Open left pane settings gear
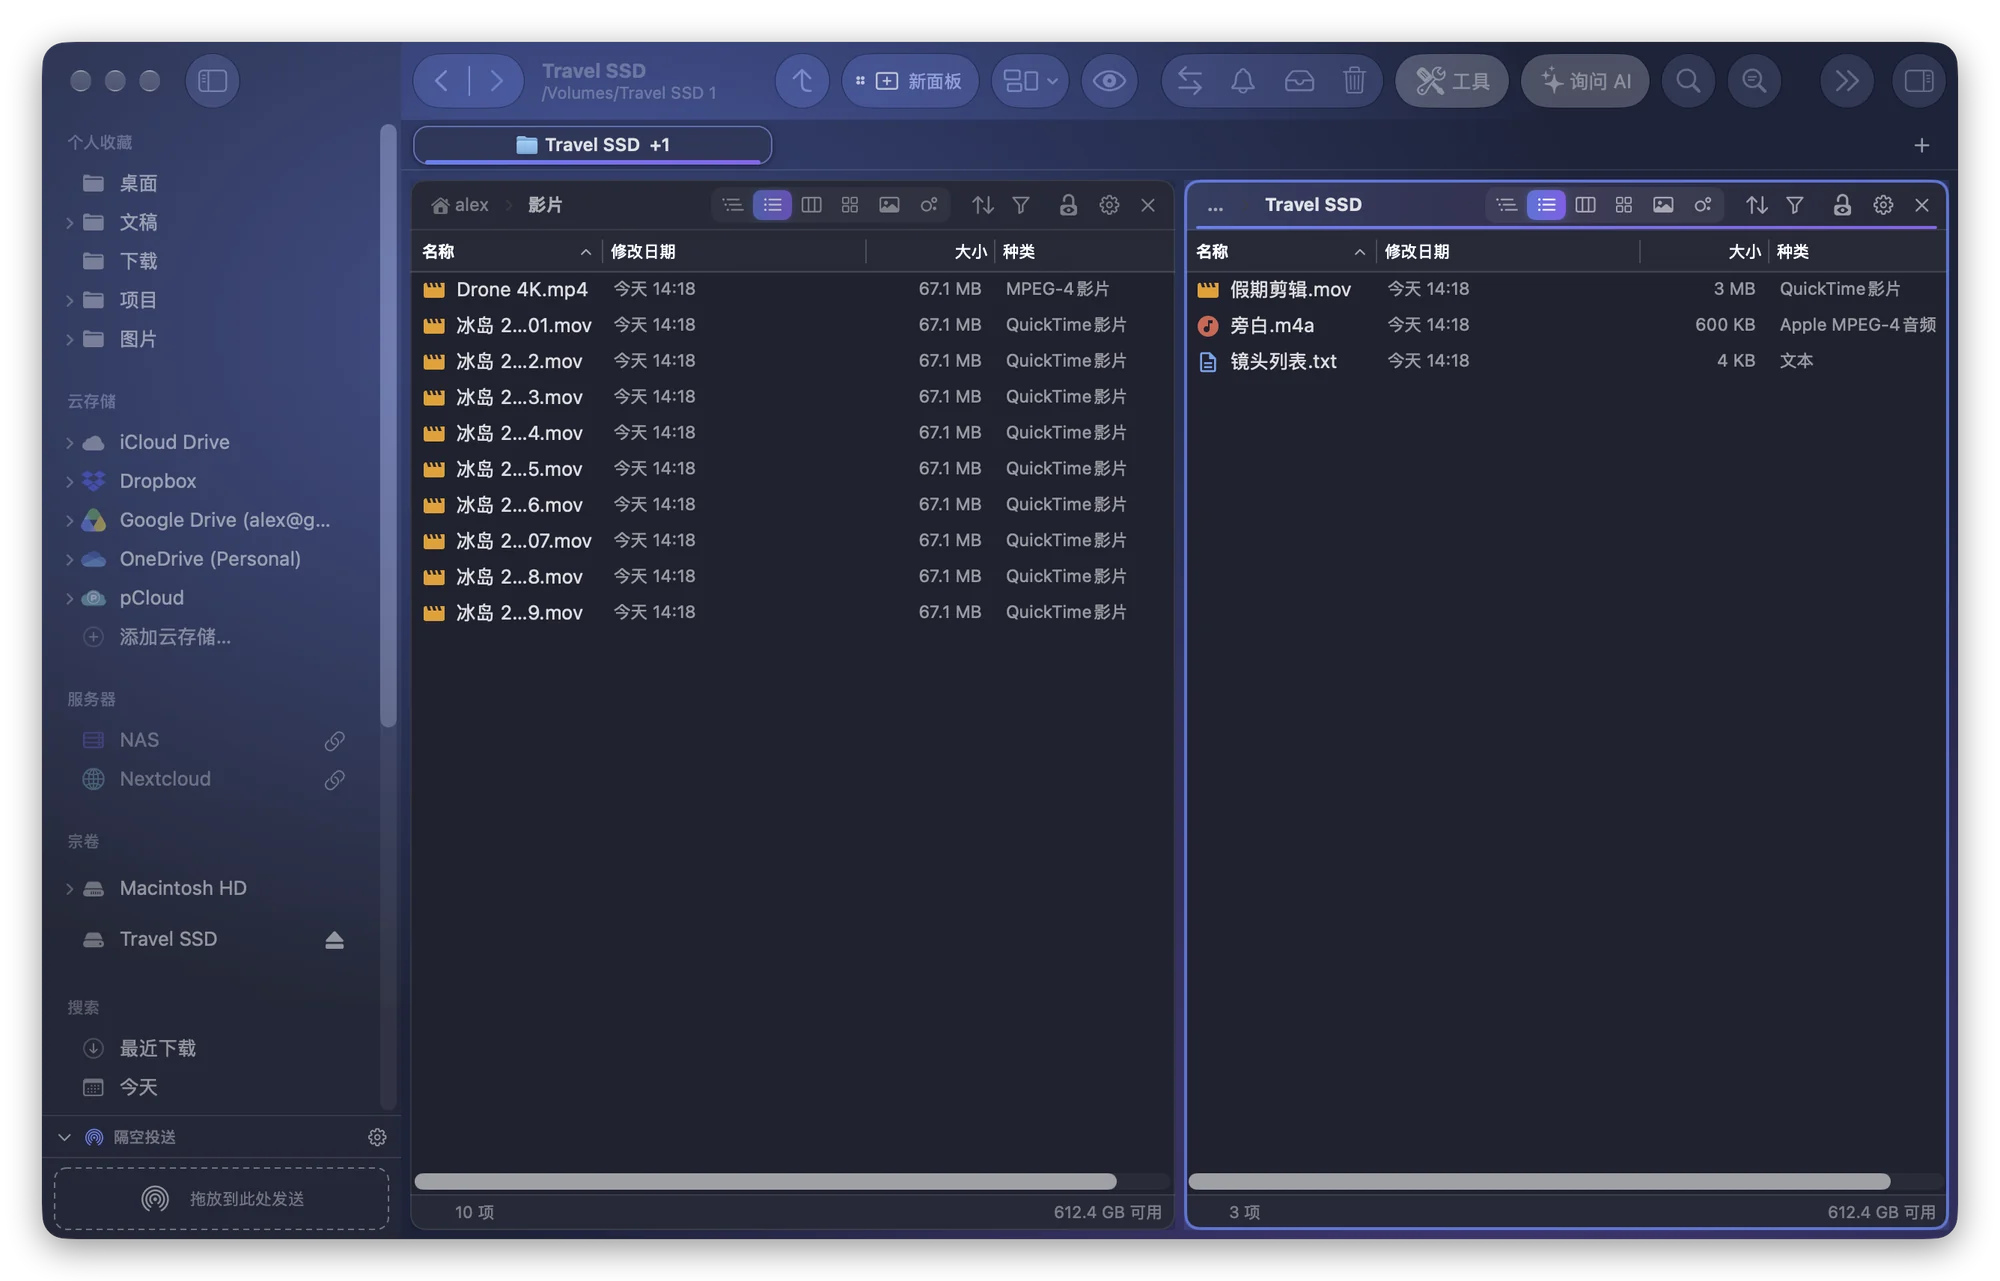 point(1109,205)
